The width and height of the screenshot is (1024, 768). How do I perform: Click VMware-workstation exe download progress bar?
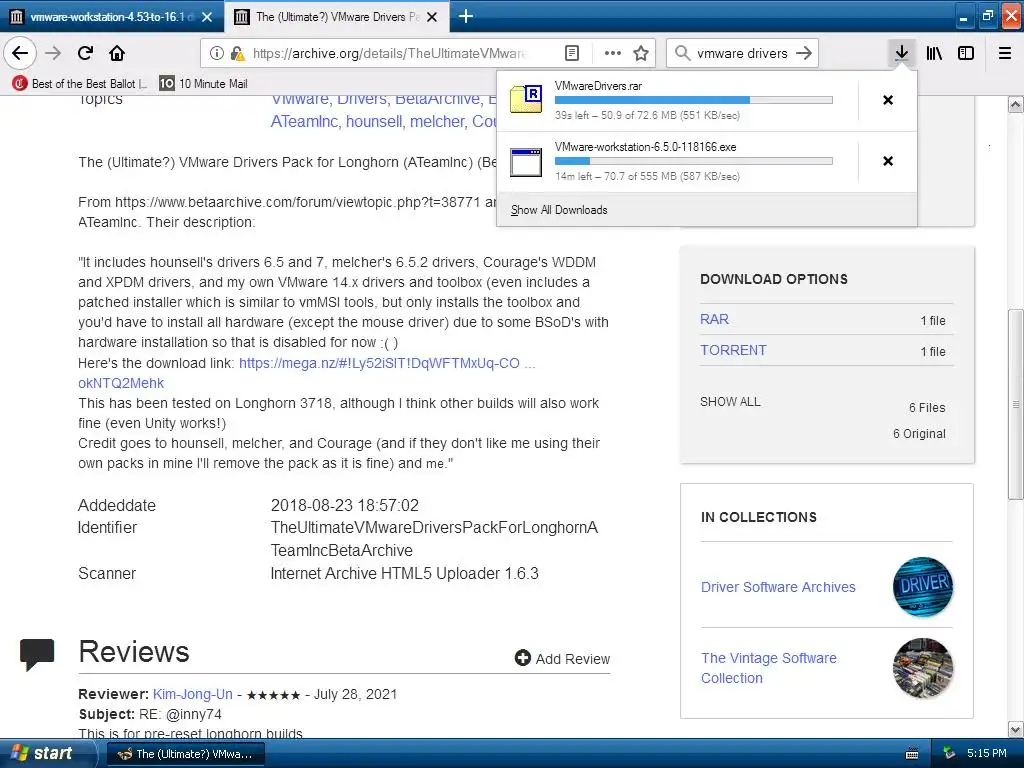point(694,161)
